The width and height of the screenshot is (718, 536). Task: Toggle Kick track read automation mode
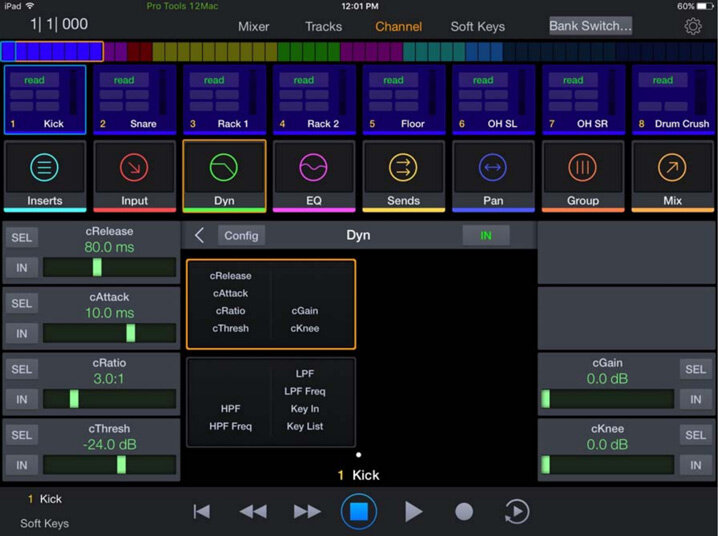34,80
